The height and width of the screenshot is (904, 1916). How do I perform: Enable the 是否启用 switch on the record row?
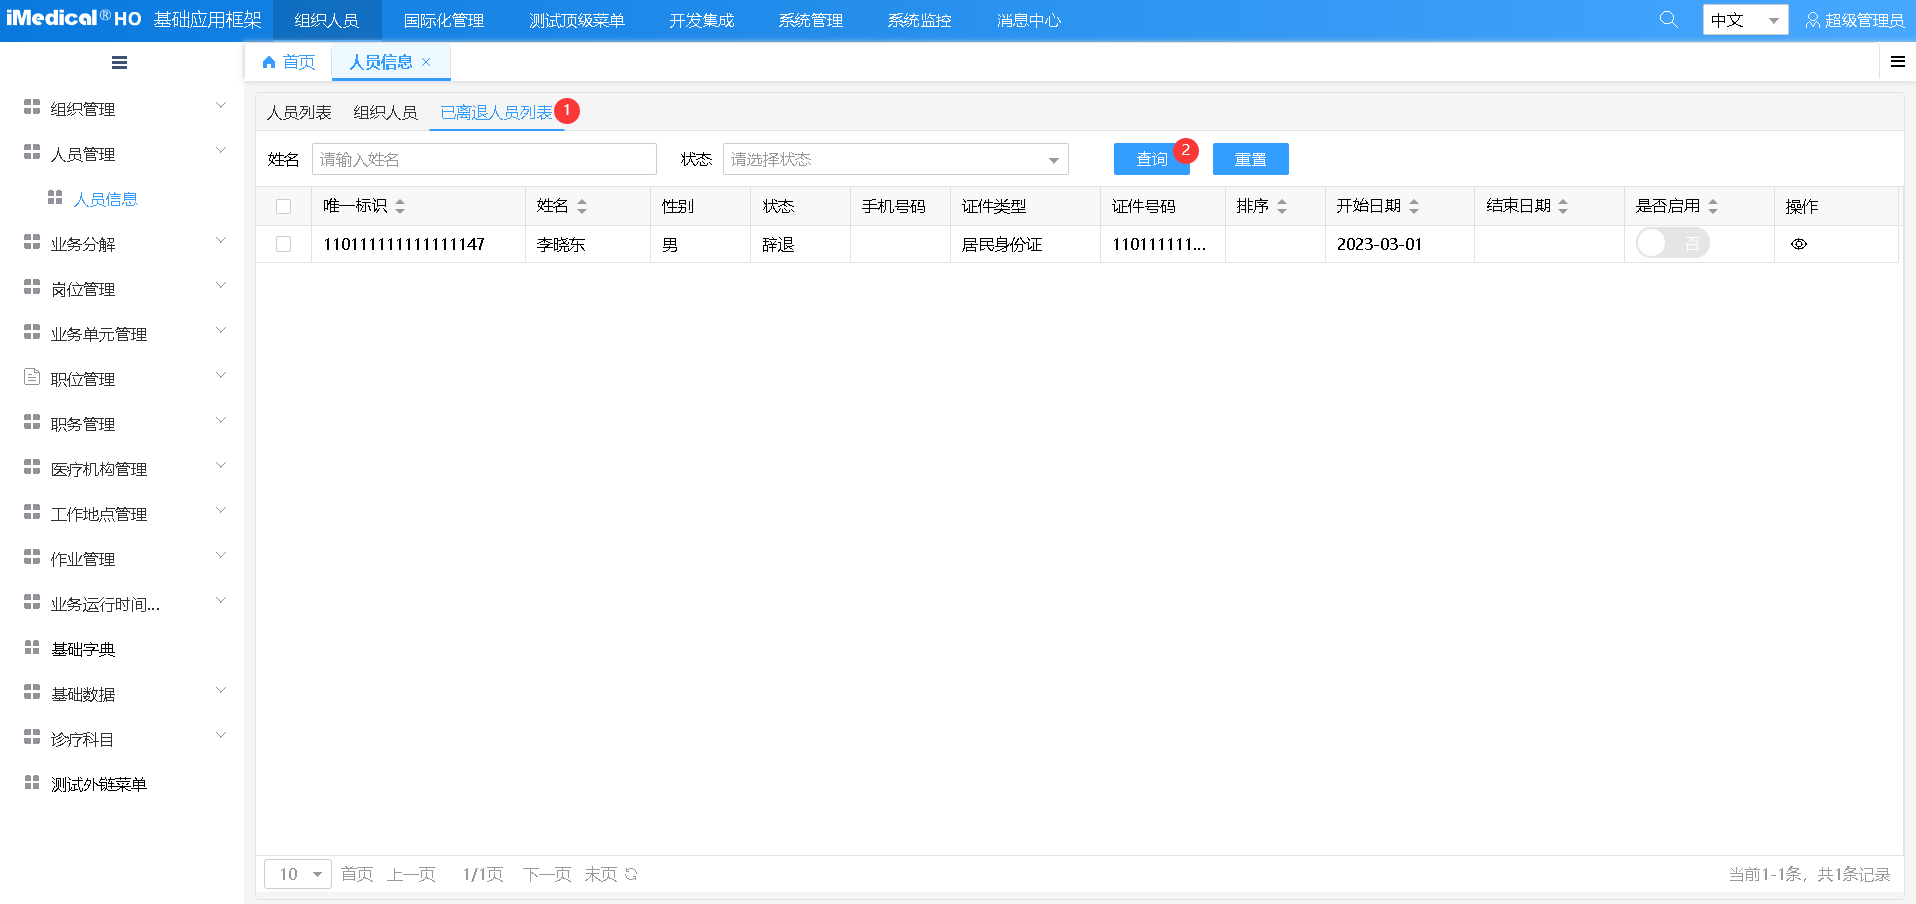[x=1673, y=242]
